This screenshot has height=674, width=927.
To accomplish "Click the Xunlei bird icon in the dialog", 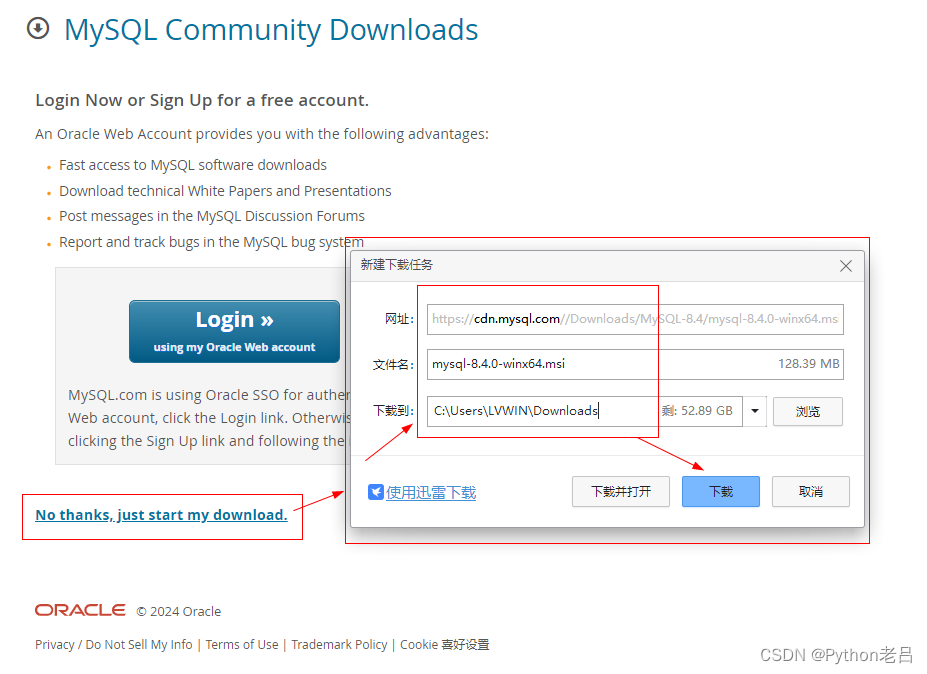I will click(375, 492).
